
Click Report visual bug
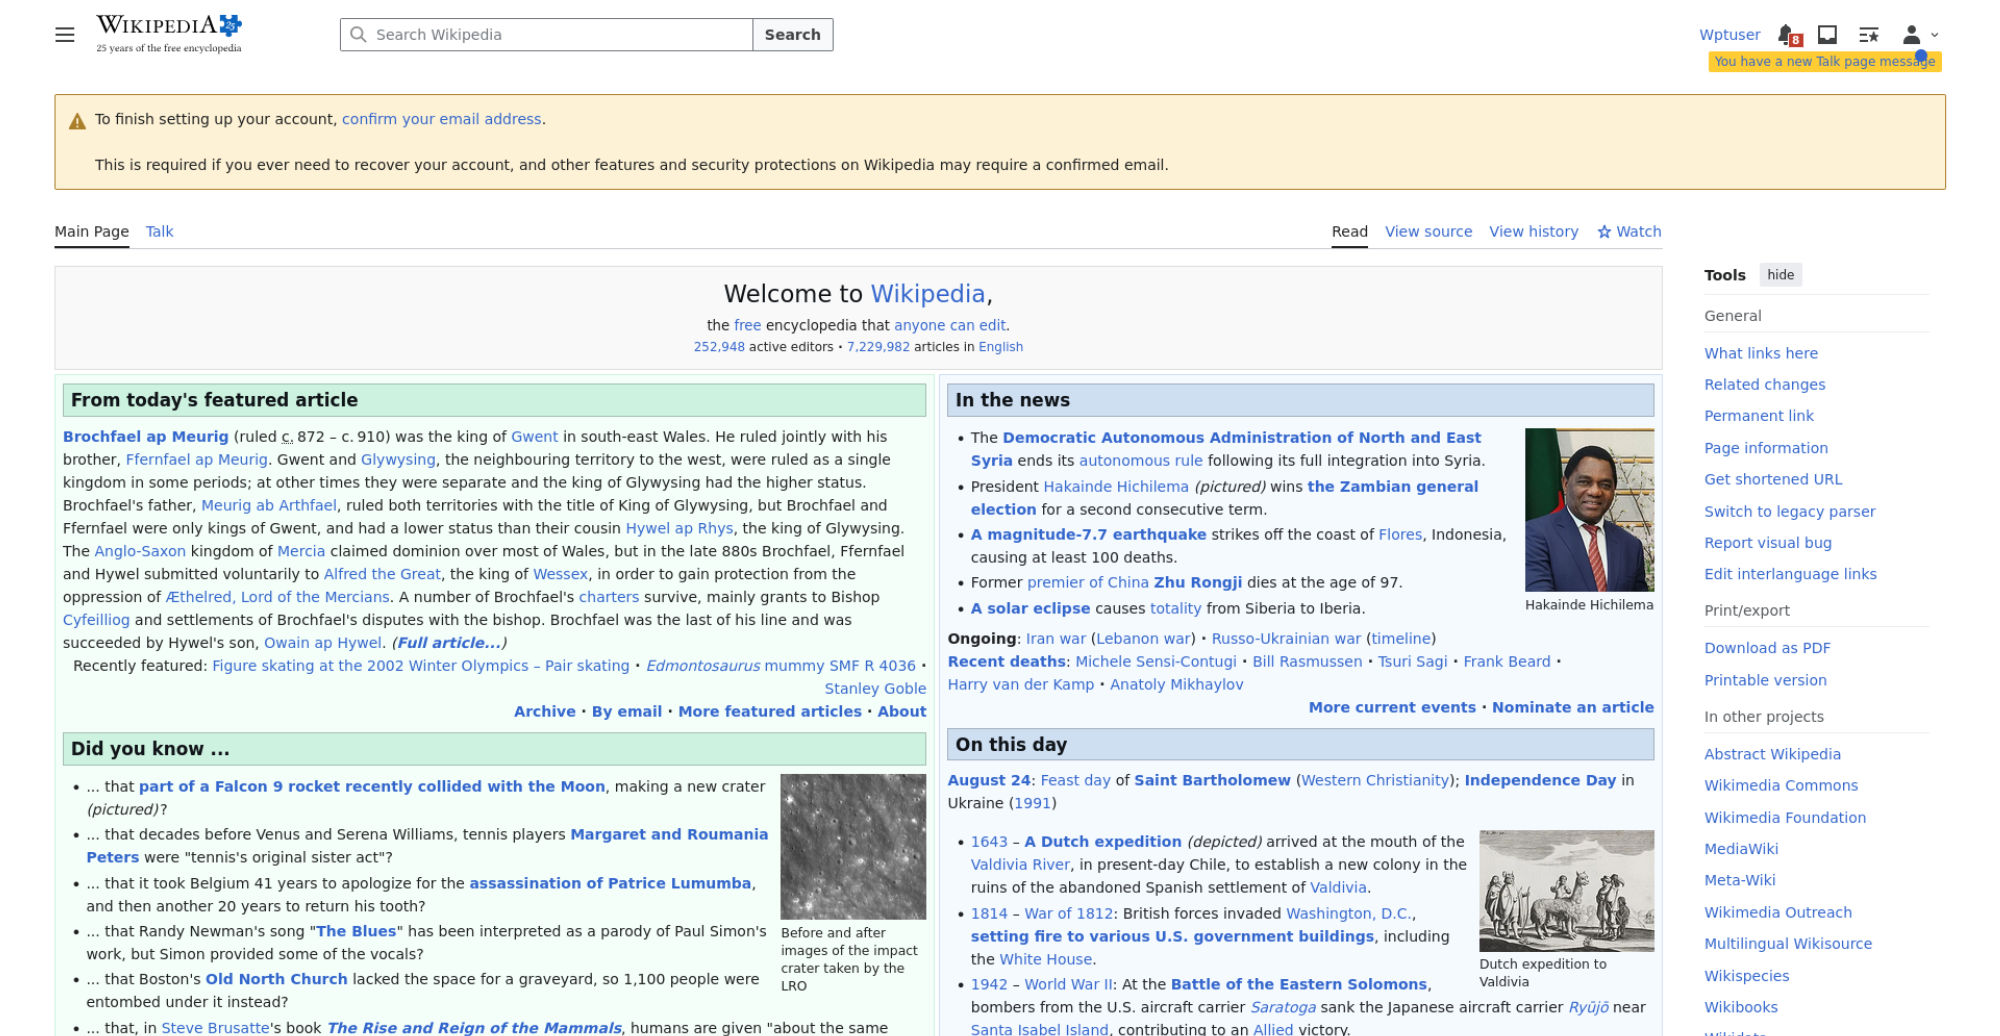pos(1768,543)
